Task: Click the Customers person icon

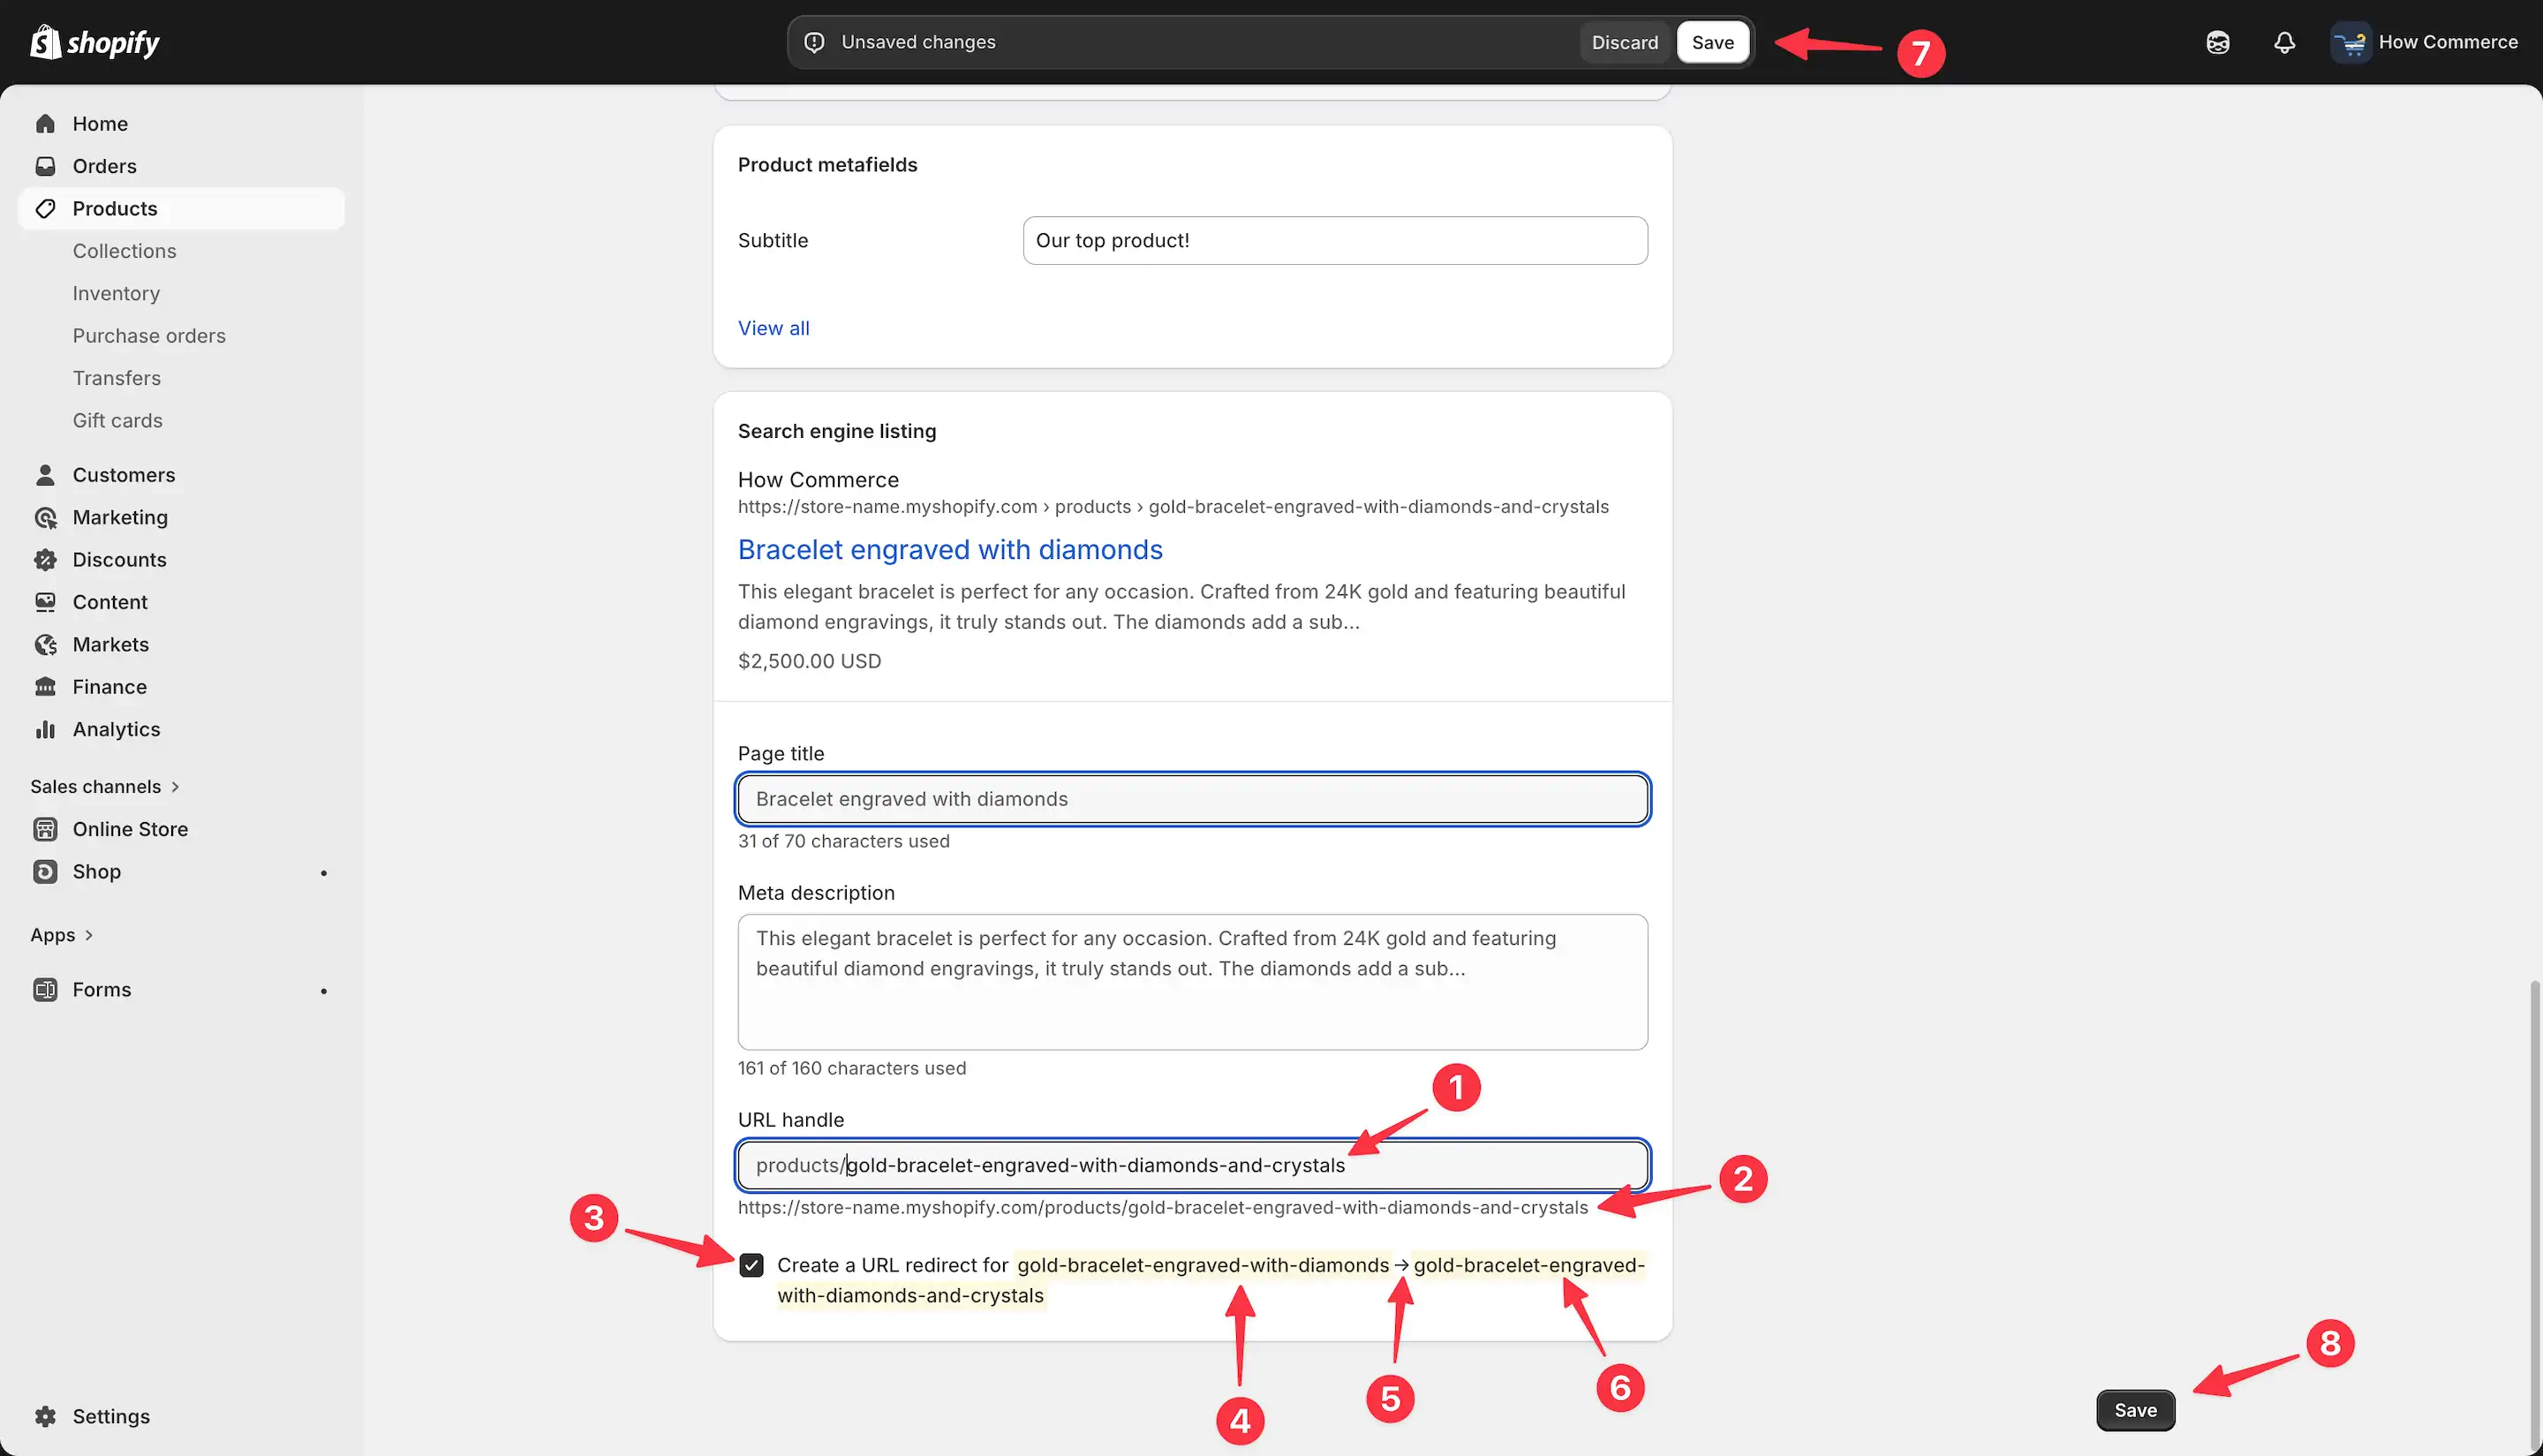Action: [x=45, y=475]
